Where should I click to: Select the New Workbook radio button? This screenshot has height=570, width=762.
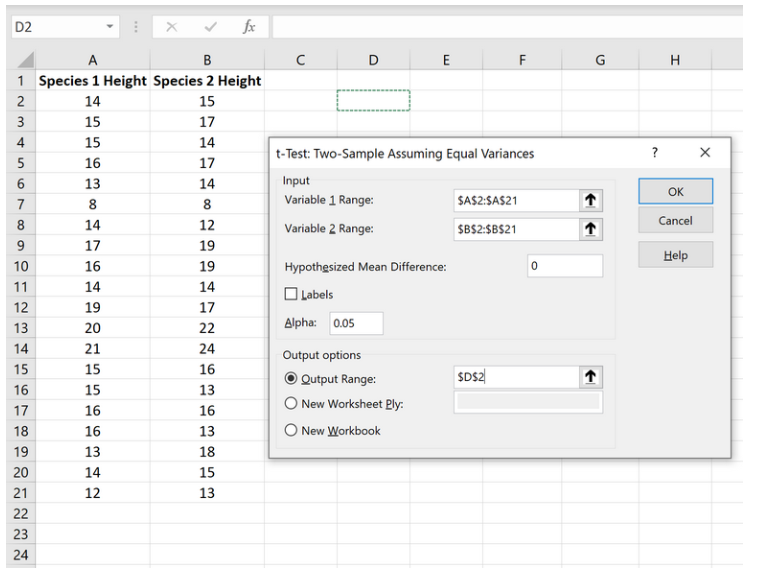pos(291,430)
